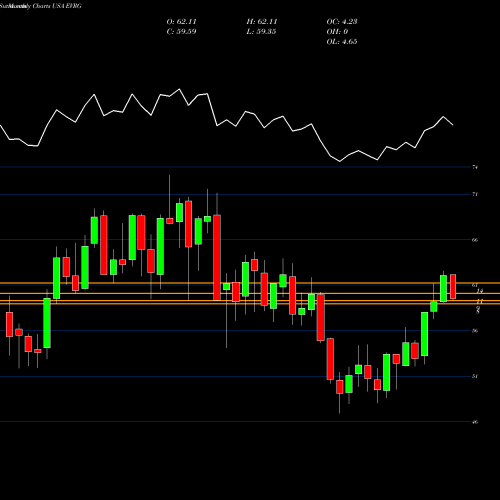Click the final point of the white indicator line
The width and height of the screenshot is (500, 500).
(453, 125)
